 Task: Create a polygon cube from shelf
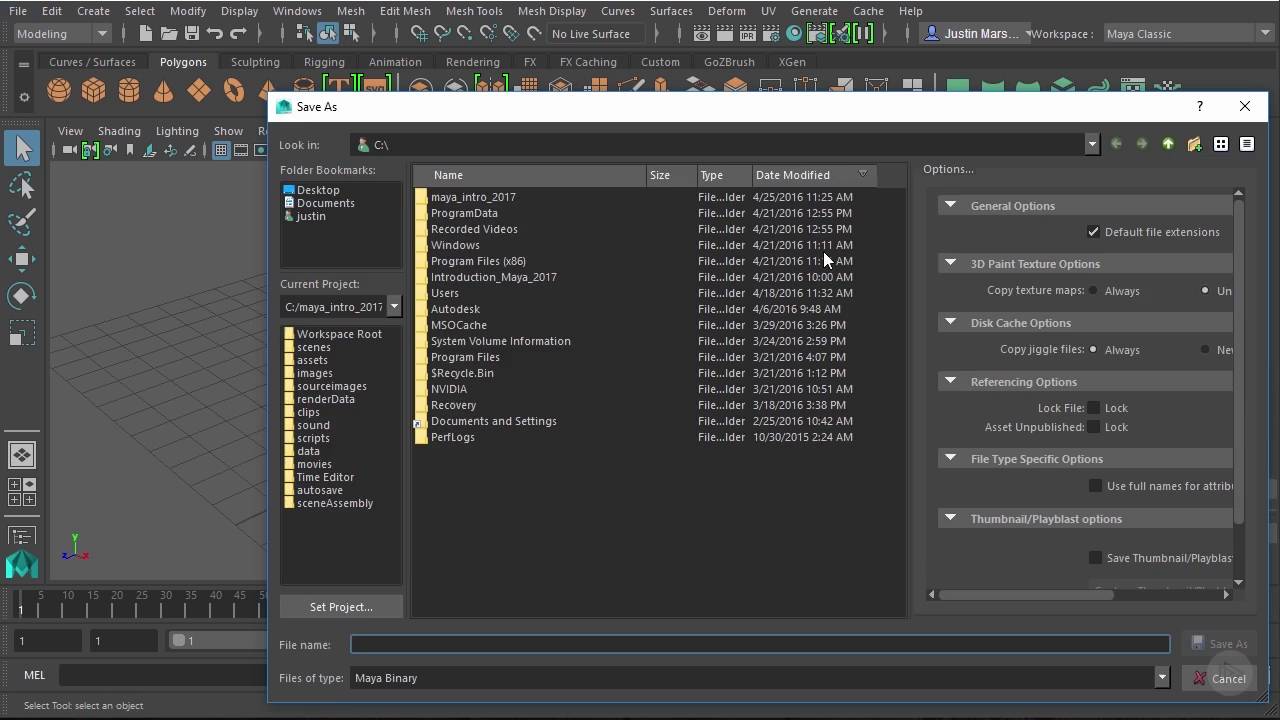point(94,91)
